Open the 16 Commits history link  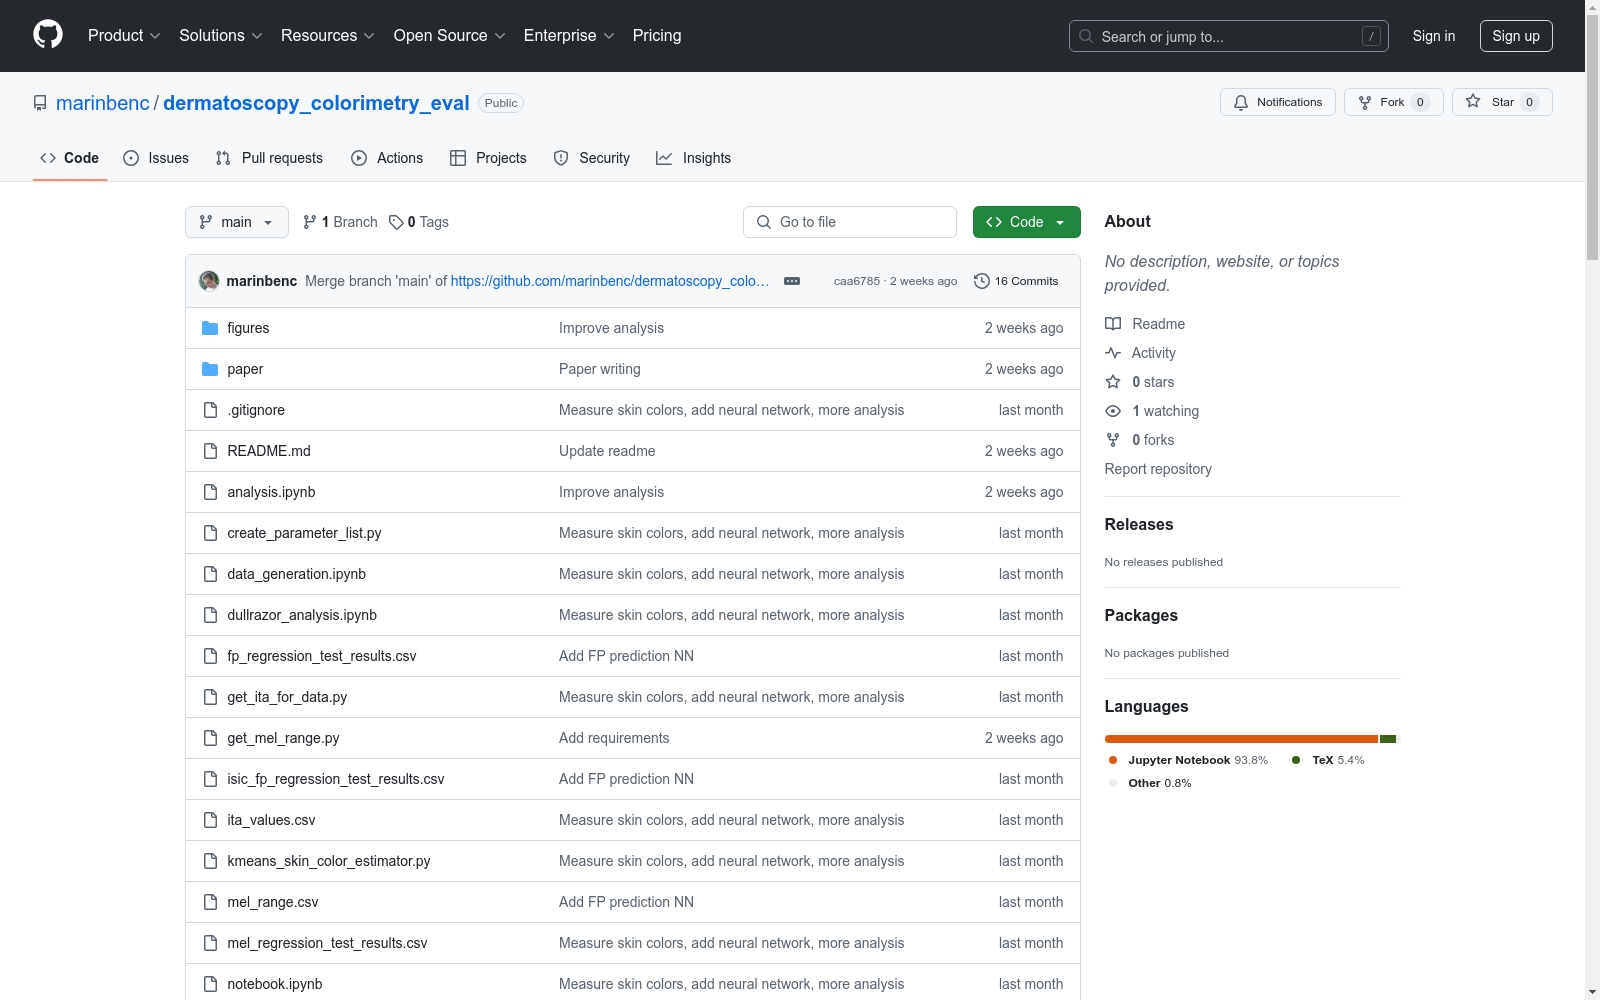pos(1016,281)
